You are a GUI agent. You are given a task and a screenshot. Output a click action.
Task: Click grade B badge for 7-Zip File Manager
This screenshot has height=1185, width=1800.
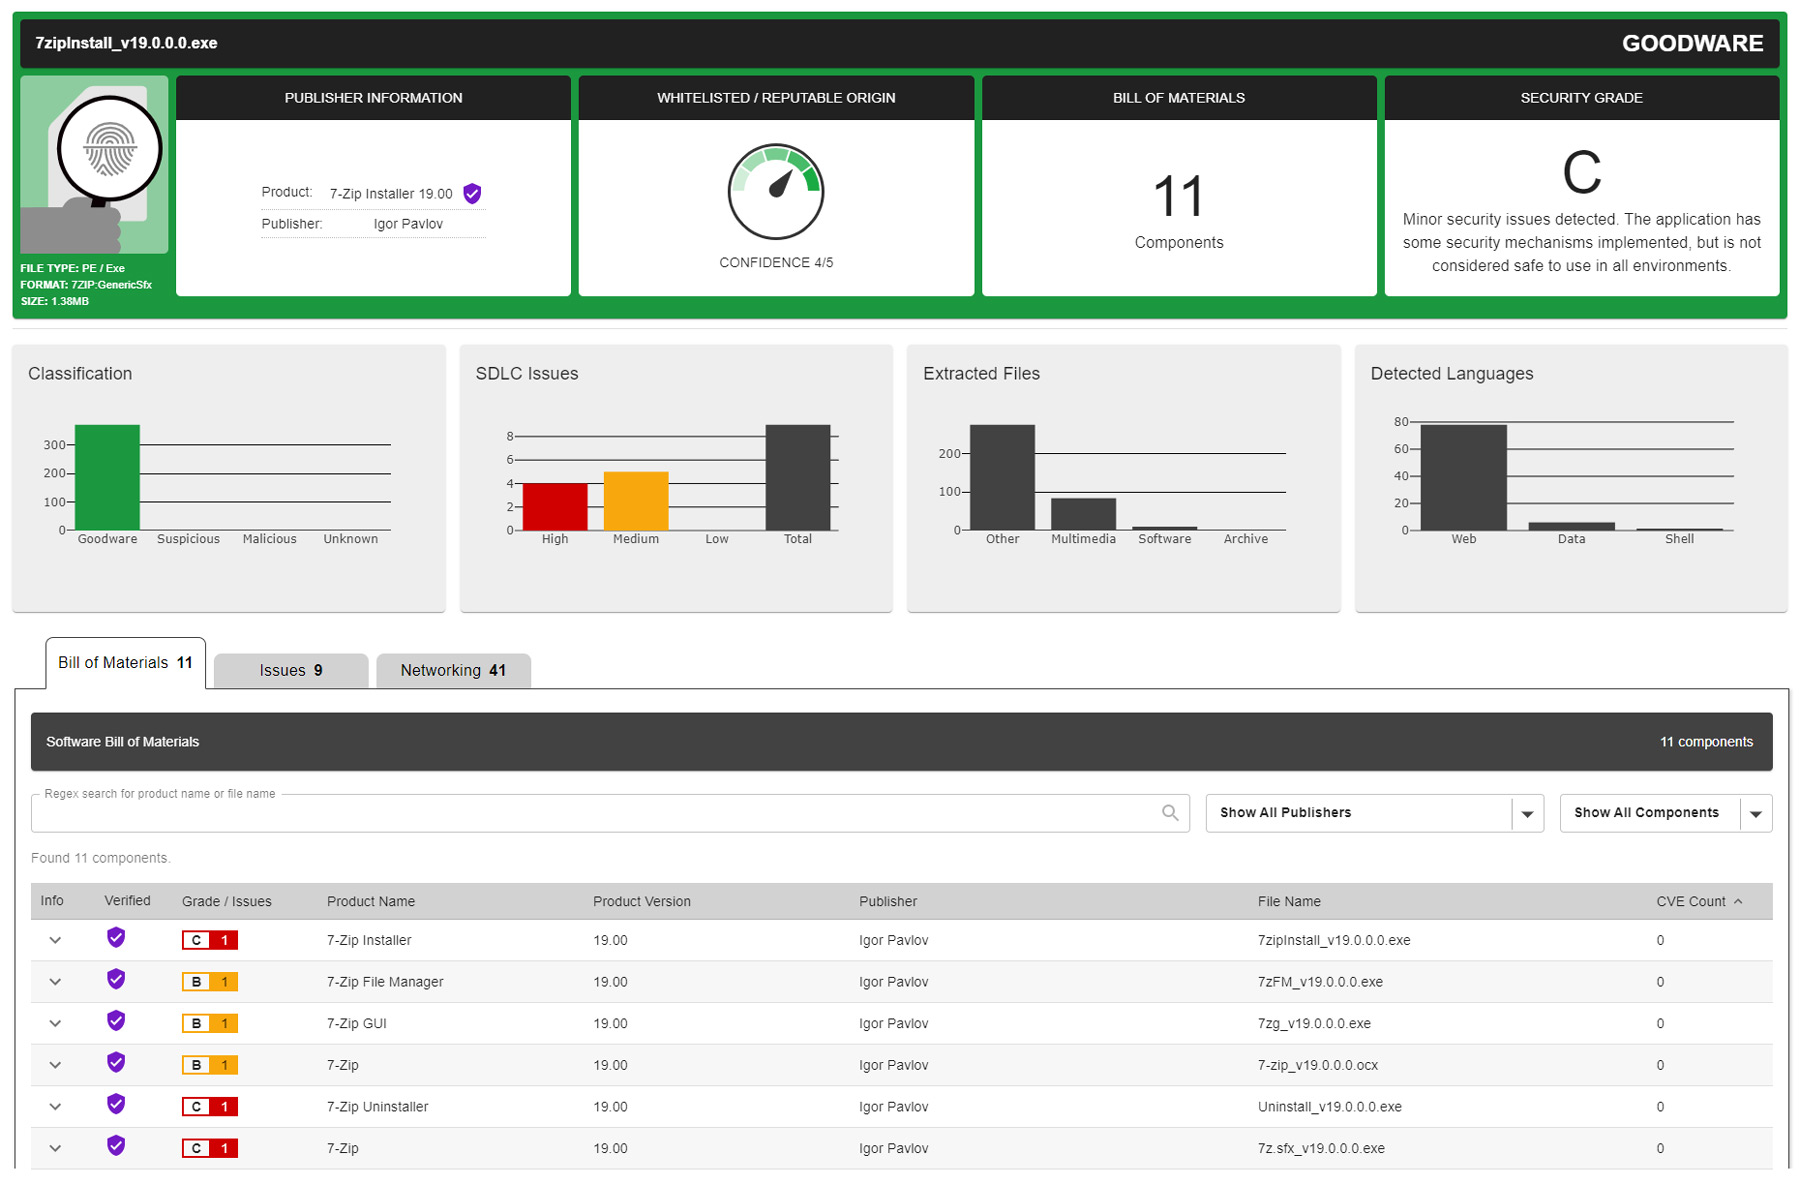(209, 982)
